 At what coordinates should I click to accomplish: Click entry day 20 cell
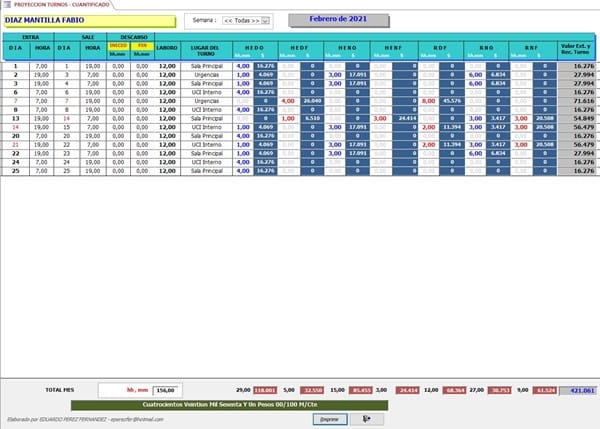click(x=16, y=136)
